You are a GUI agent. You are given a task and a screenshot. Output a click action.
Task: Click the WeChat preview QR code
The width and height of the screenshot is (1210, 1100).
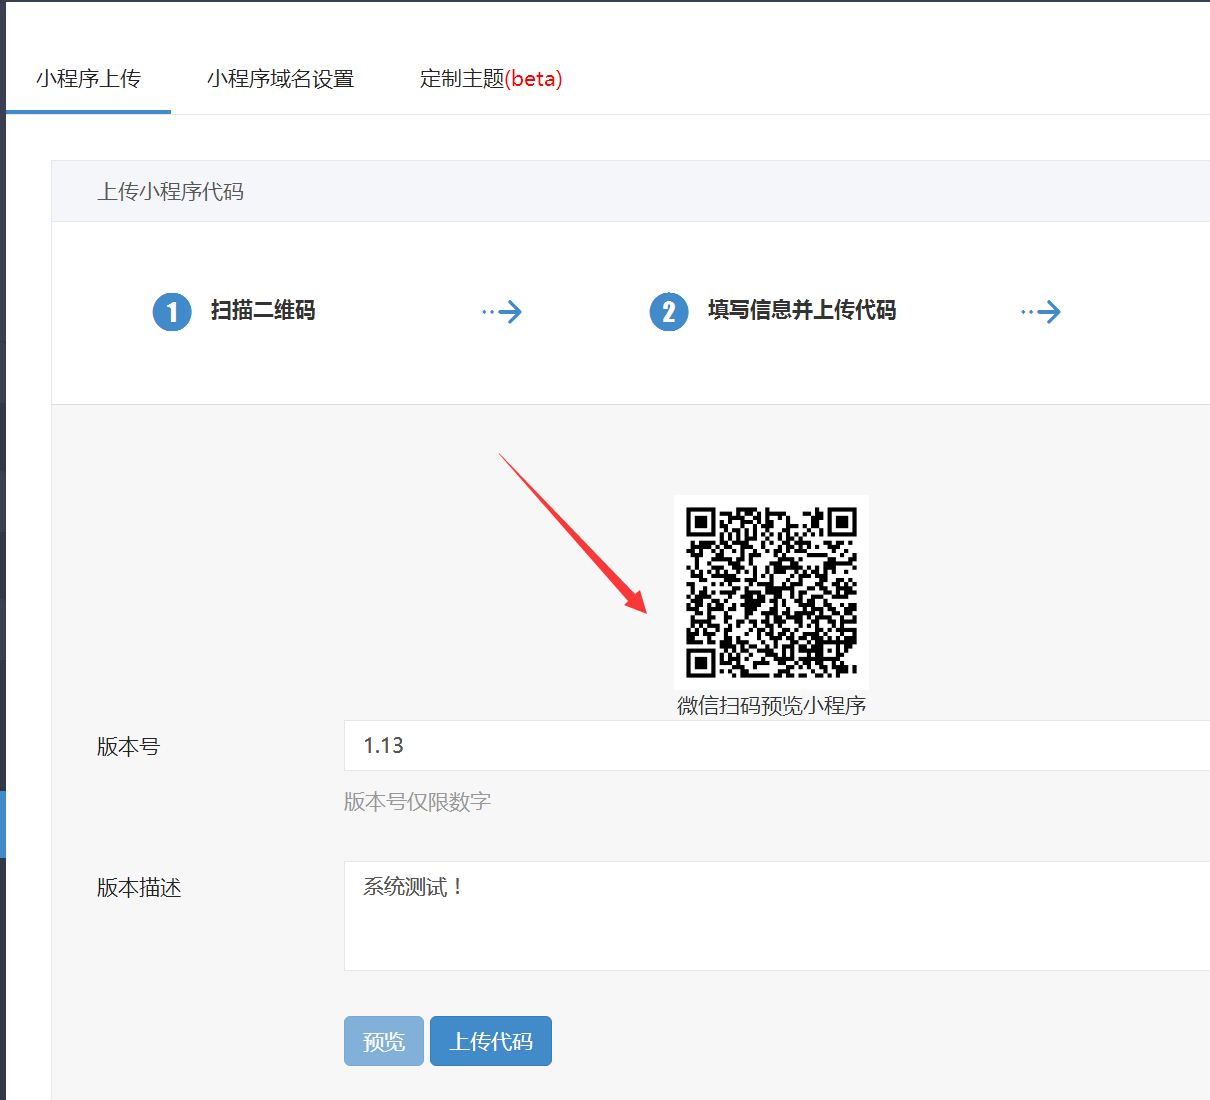coord(770,591)
